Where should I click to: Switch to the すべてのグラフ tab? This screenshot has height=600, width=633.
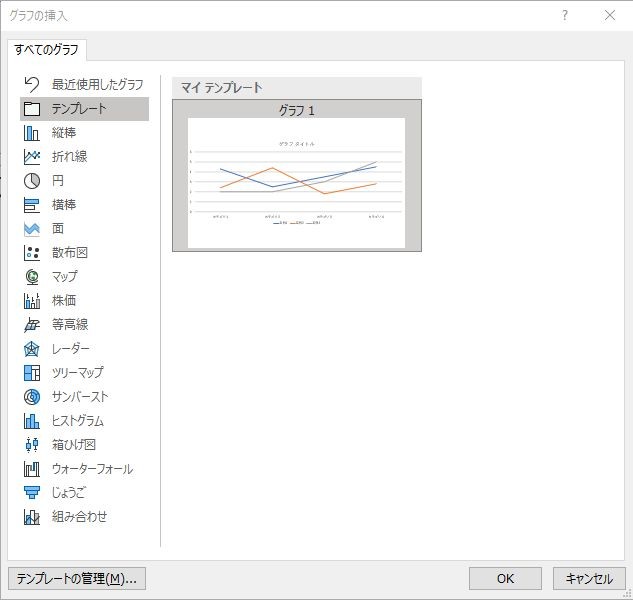click(46, 50)
